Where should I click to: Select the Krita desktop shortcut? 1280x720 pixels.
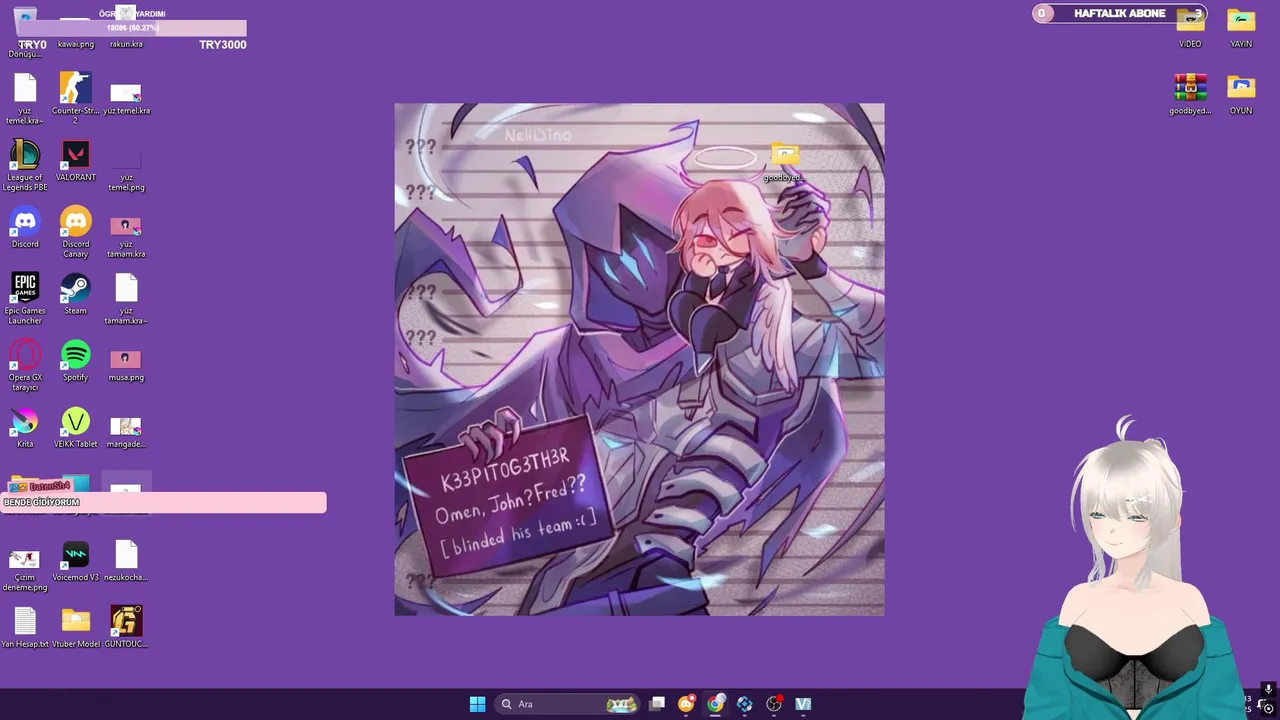coord(25,428)
